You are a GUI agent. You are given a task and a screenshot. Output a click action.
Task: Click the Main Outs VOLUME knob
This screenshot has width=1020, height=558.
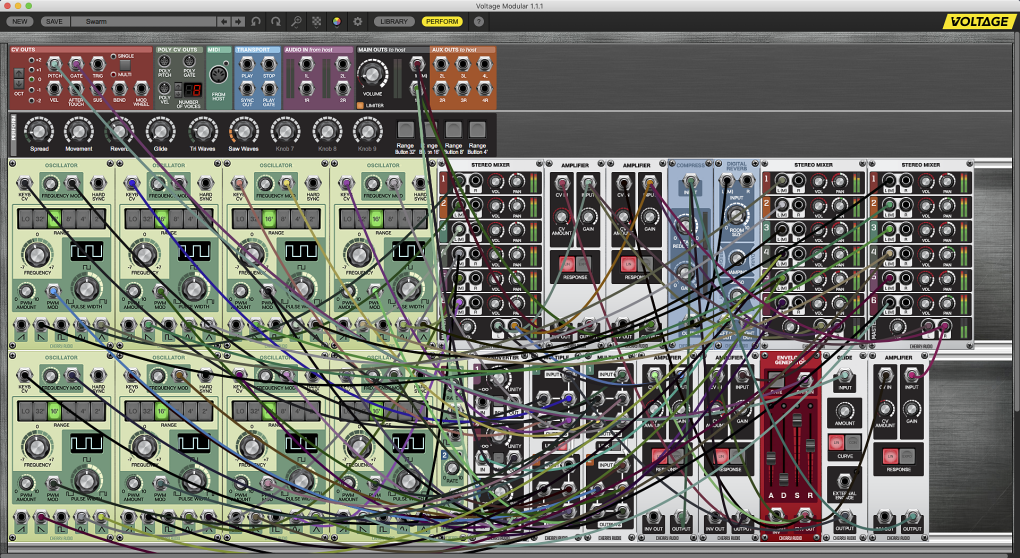click(x=373, y=73)
